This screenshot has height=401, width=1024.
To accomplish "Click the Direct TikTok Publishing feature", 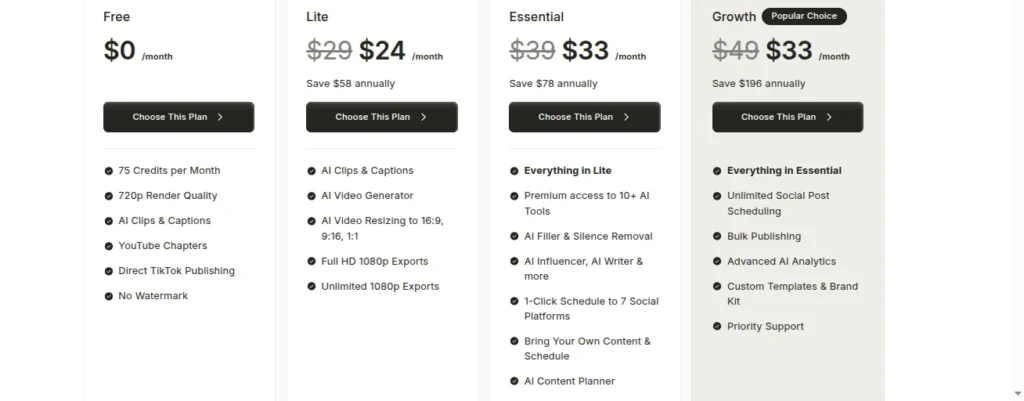I will [x=176, y=271].
